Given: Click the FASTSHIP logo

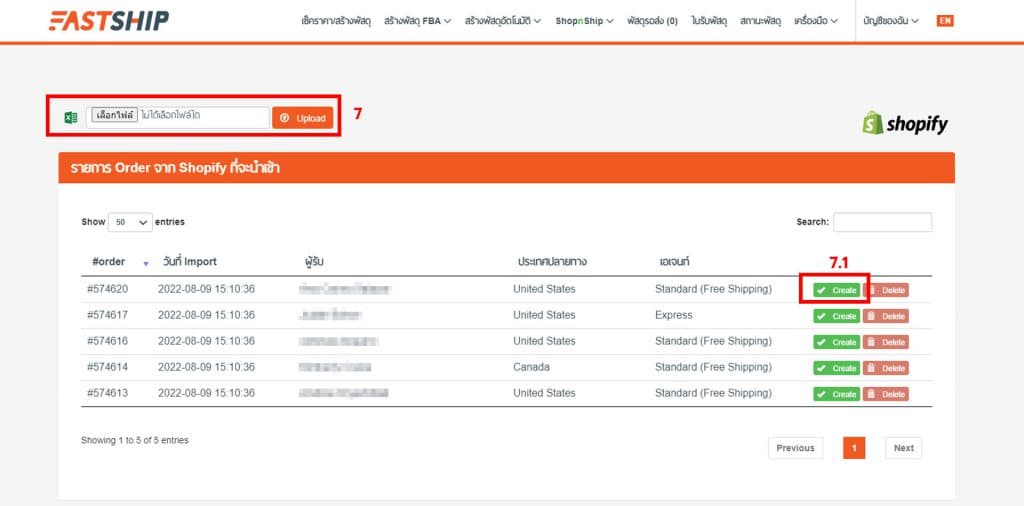Looking at the screenshot, I should click(x=108, y=21).
